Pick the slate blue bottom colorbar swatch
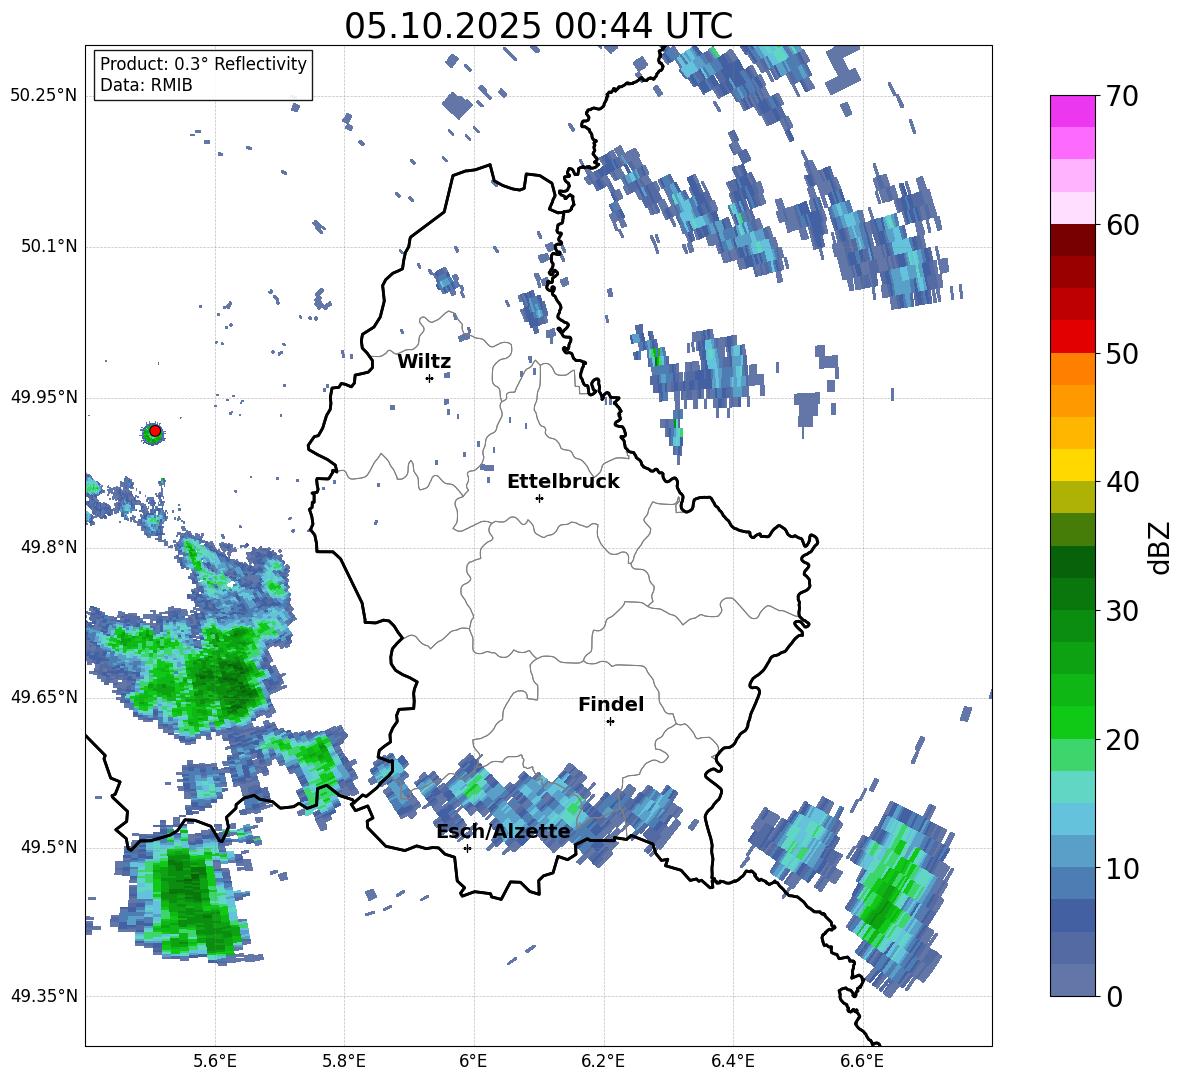Image resolution: width=1184 pixels, height=1081 pixels. point(1073,980)
